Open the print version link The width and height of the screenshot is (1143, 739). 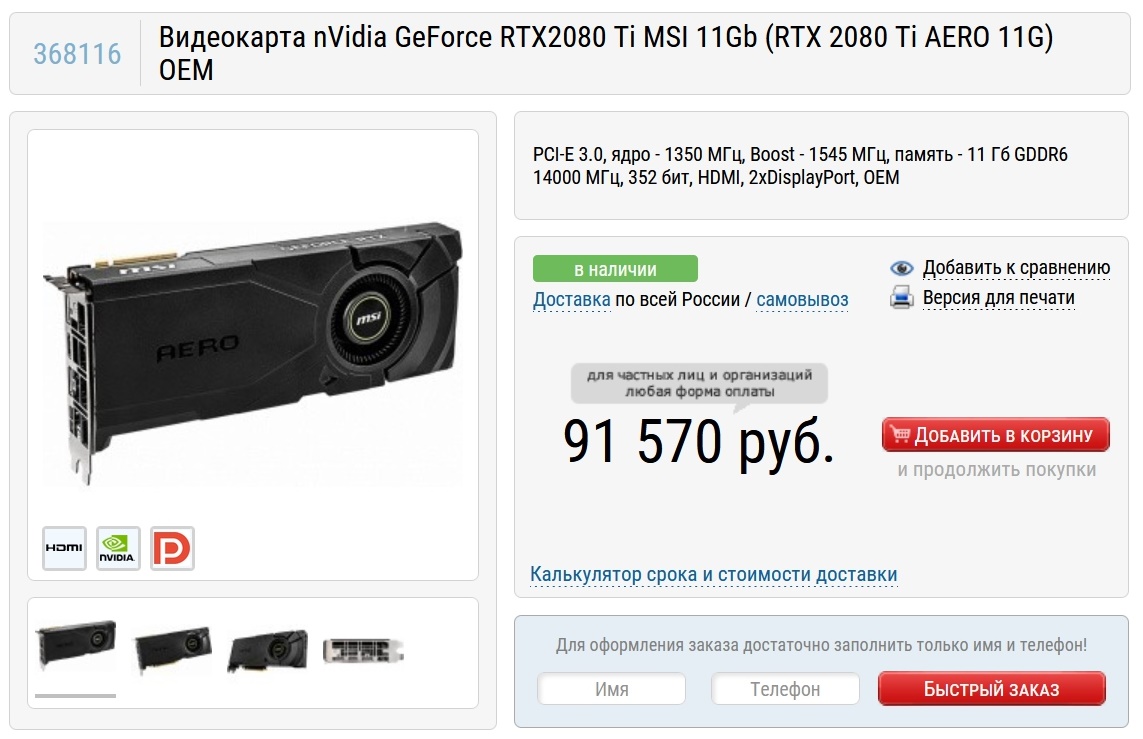point(999,298)
